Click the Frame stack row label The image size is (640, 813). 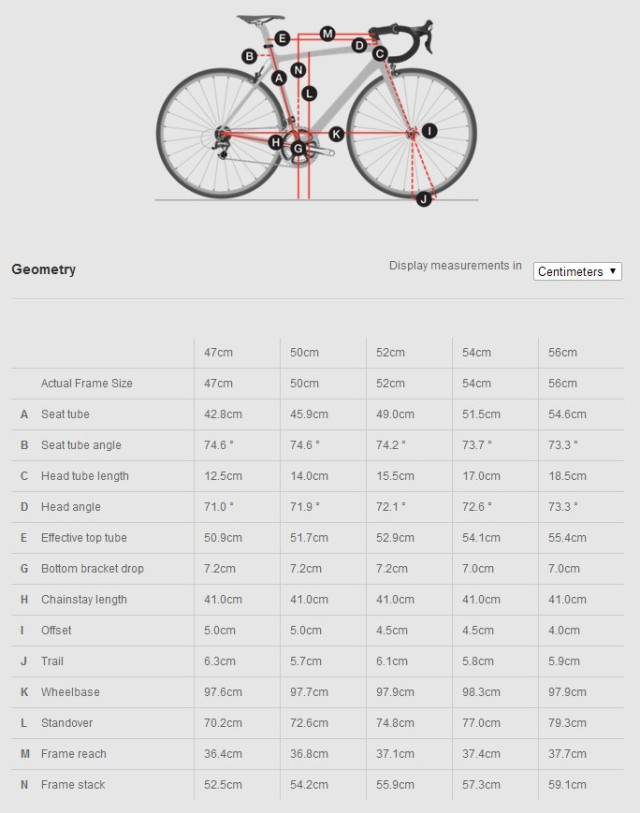(x=73, y=785)
